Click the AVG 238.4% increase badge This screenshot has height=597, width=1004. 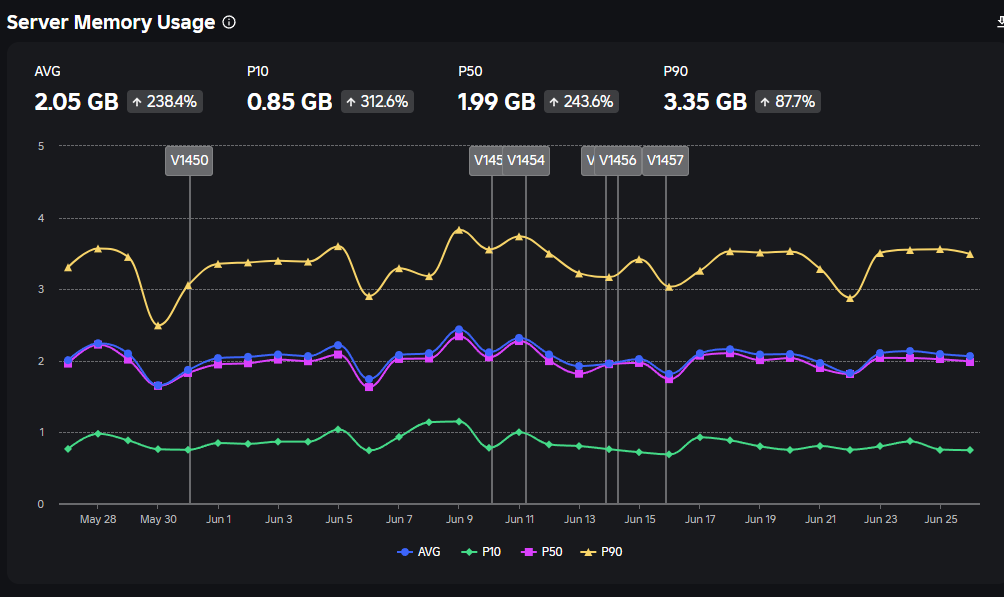tap(165, 101)
